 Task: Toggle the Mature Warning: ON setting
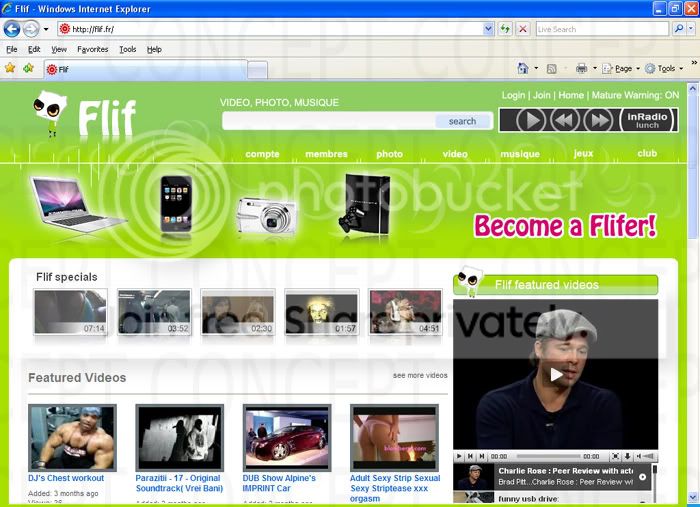click(635, 95)
